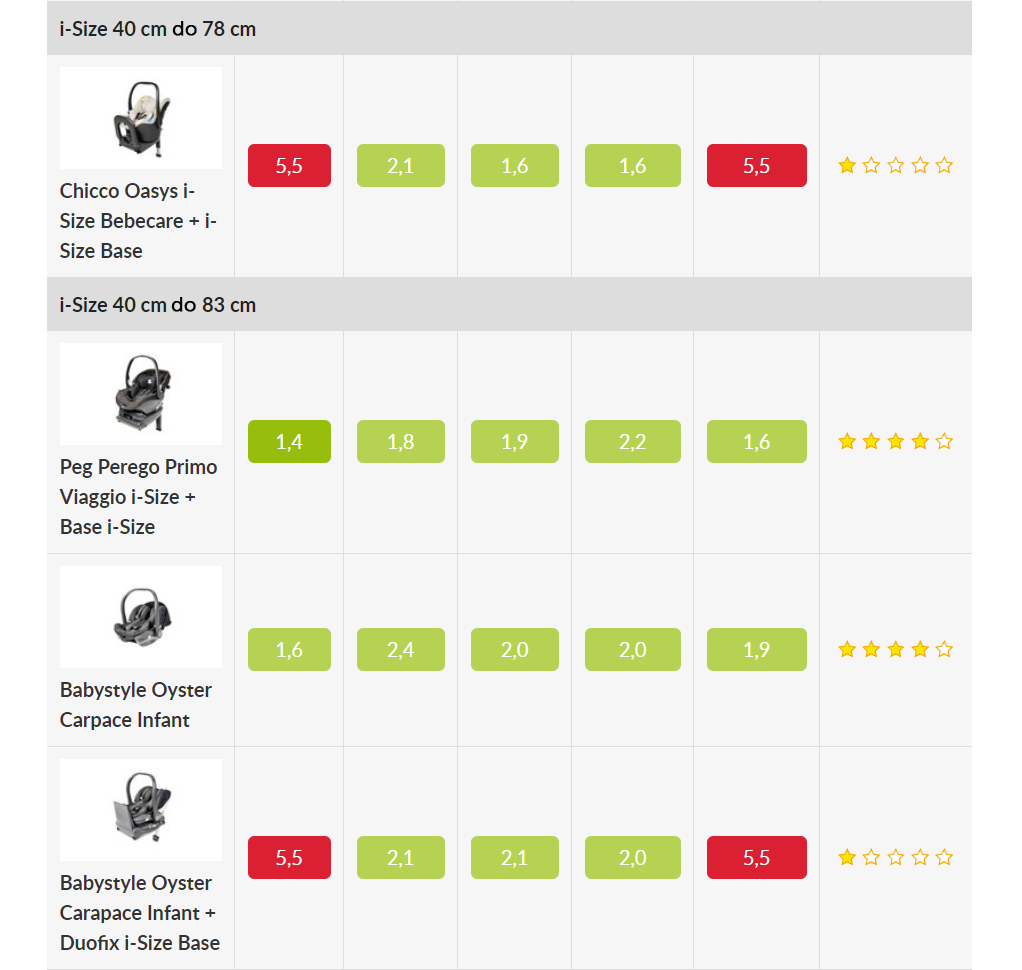Viewport: 1022px width, 970px height.
Task: Open the Chicco Oasys i-Size Bebecare product image
Action: coord(141,118)
